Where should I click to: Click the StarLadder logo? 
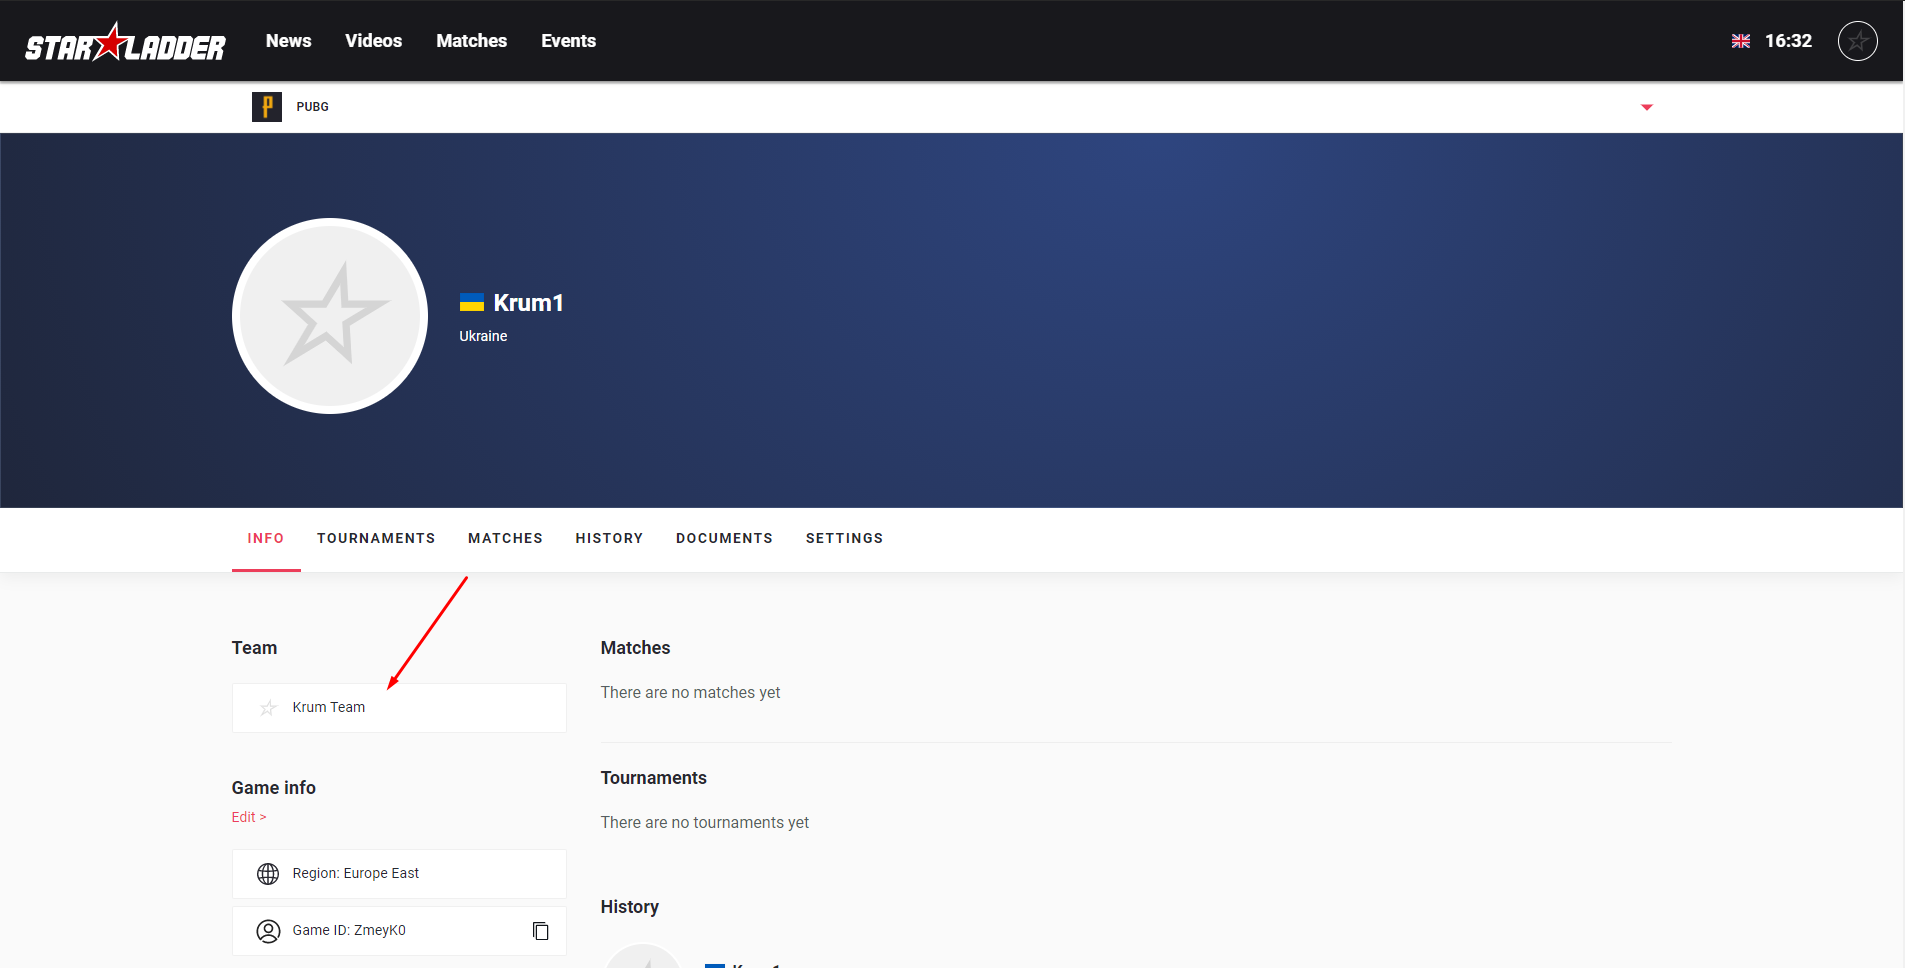coord(125,43)
